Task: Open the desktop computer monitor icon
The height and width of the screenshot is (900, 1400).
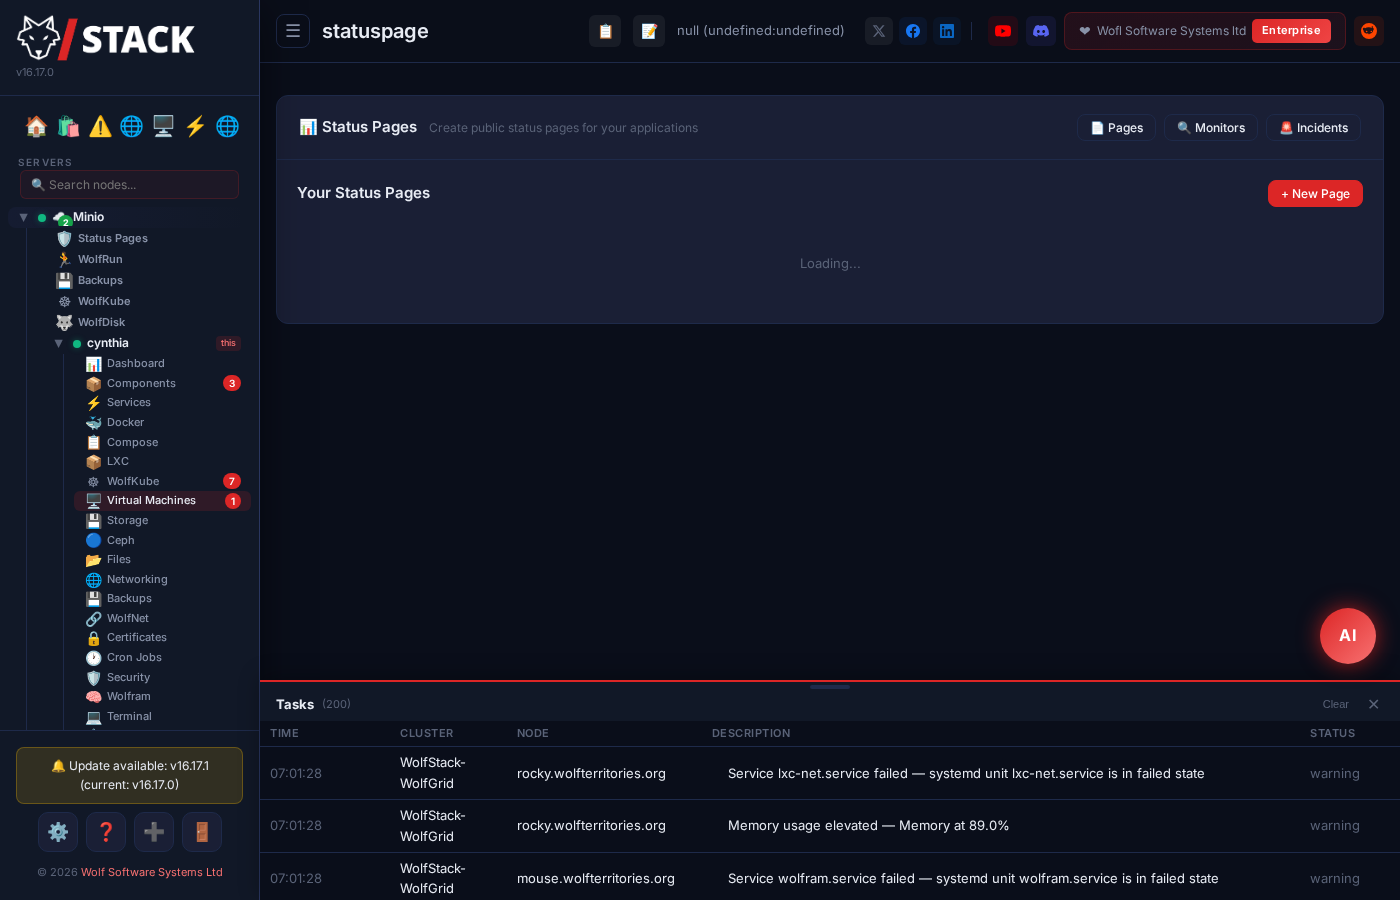Action: click(163, 126)
